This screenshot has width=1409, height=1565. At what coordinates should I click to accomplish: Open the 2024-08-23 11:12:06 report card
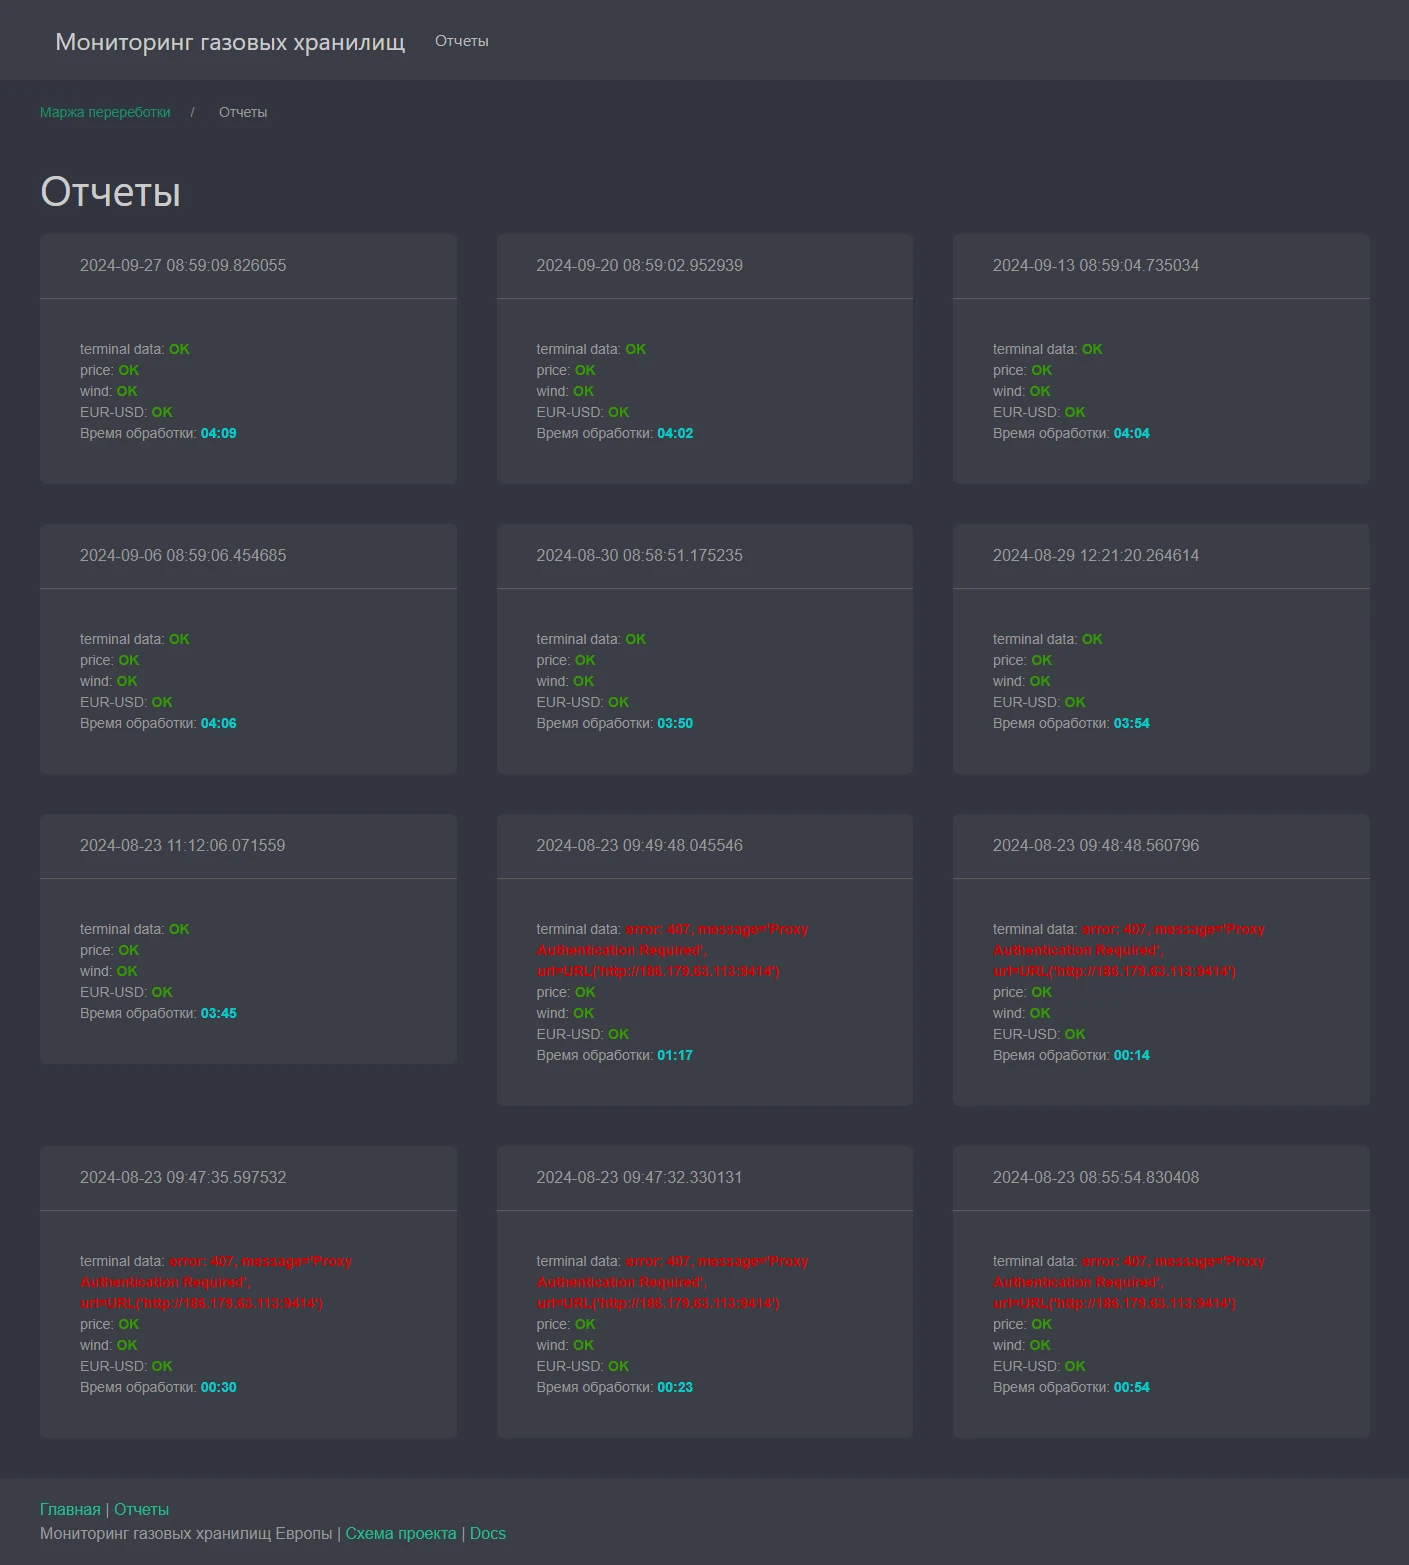coord(182,846)
